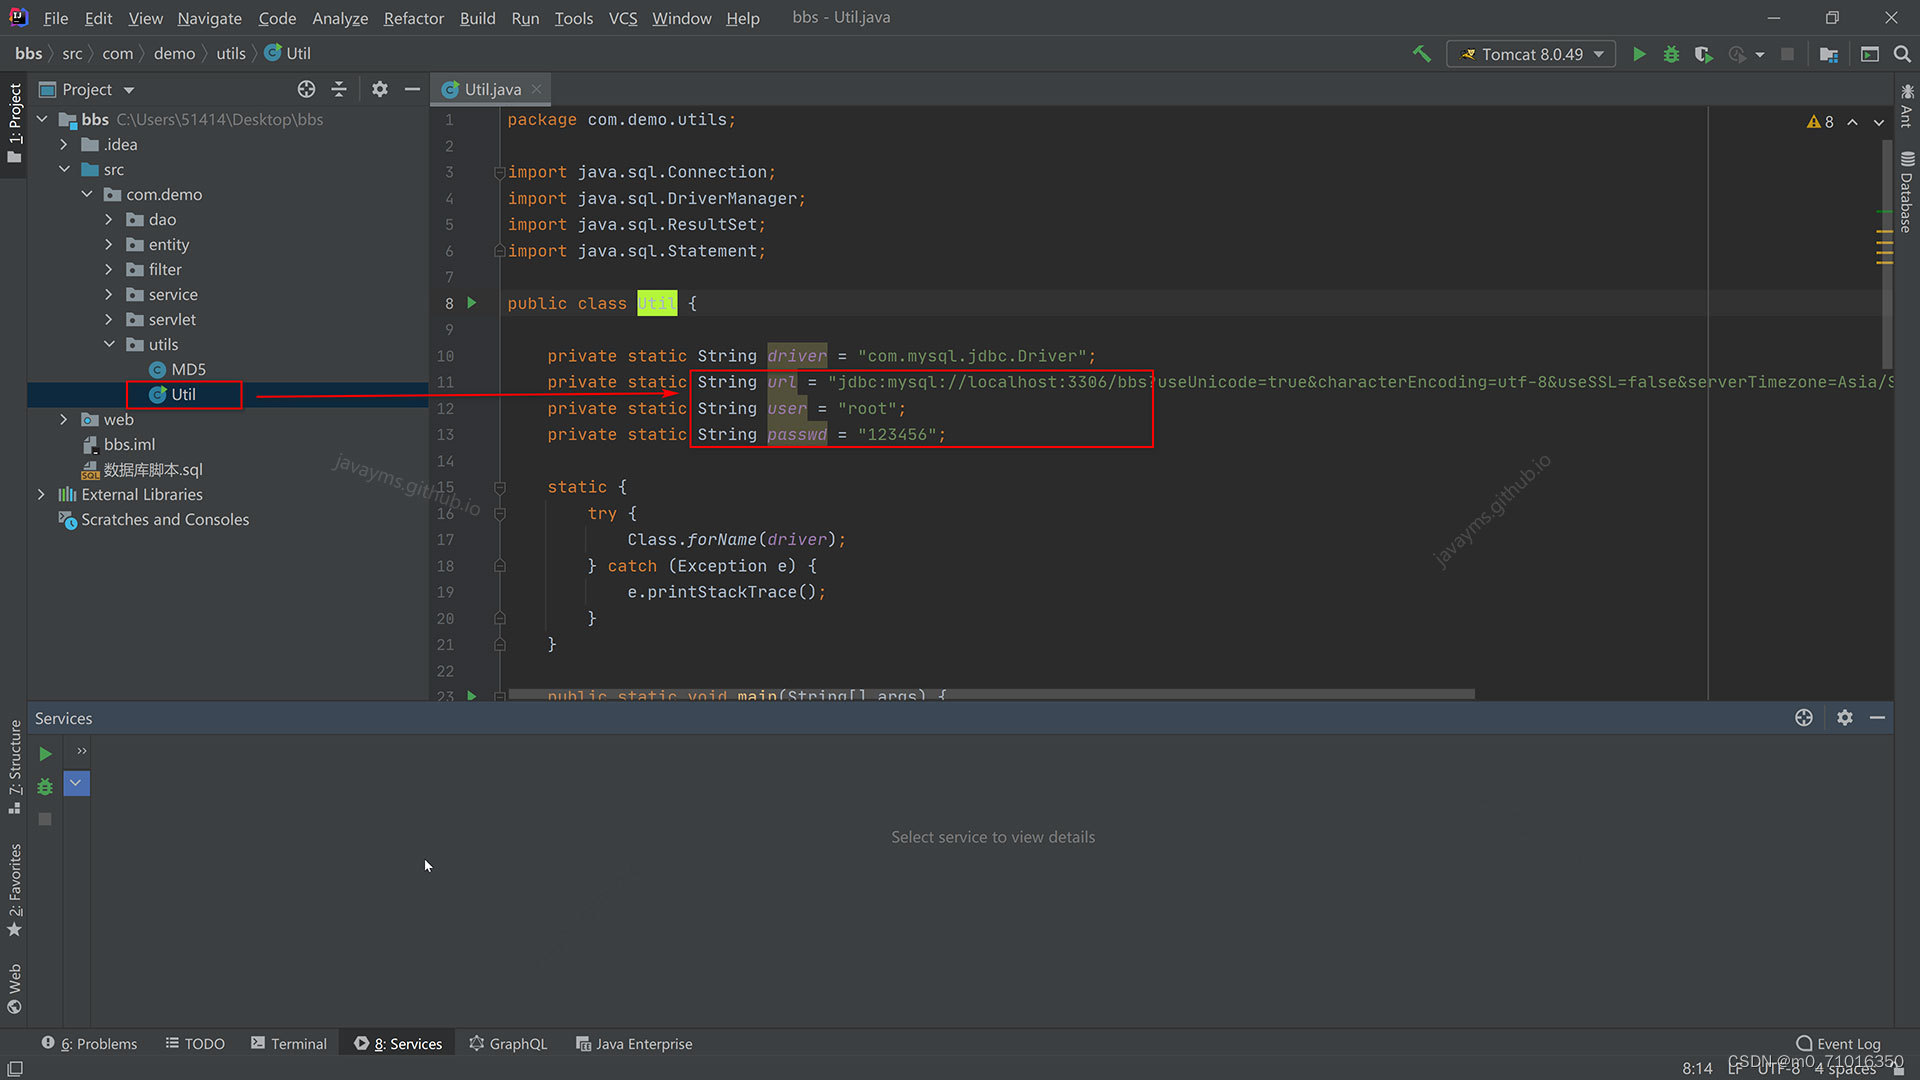Expand the dao package folder
1920x1080 pixels.
click(x=109, y=219)
